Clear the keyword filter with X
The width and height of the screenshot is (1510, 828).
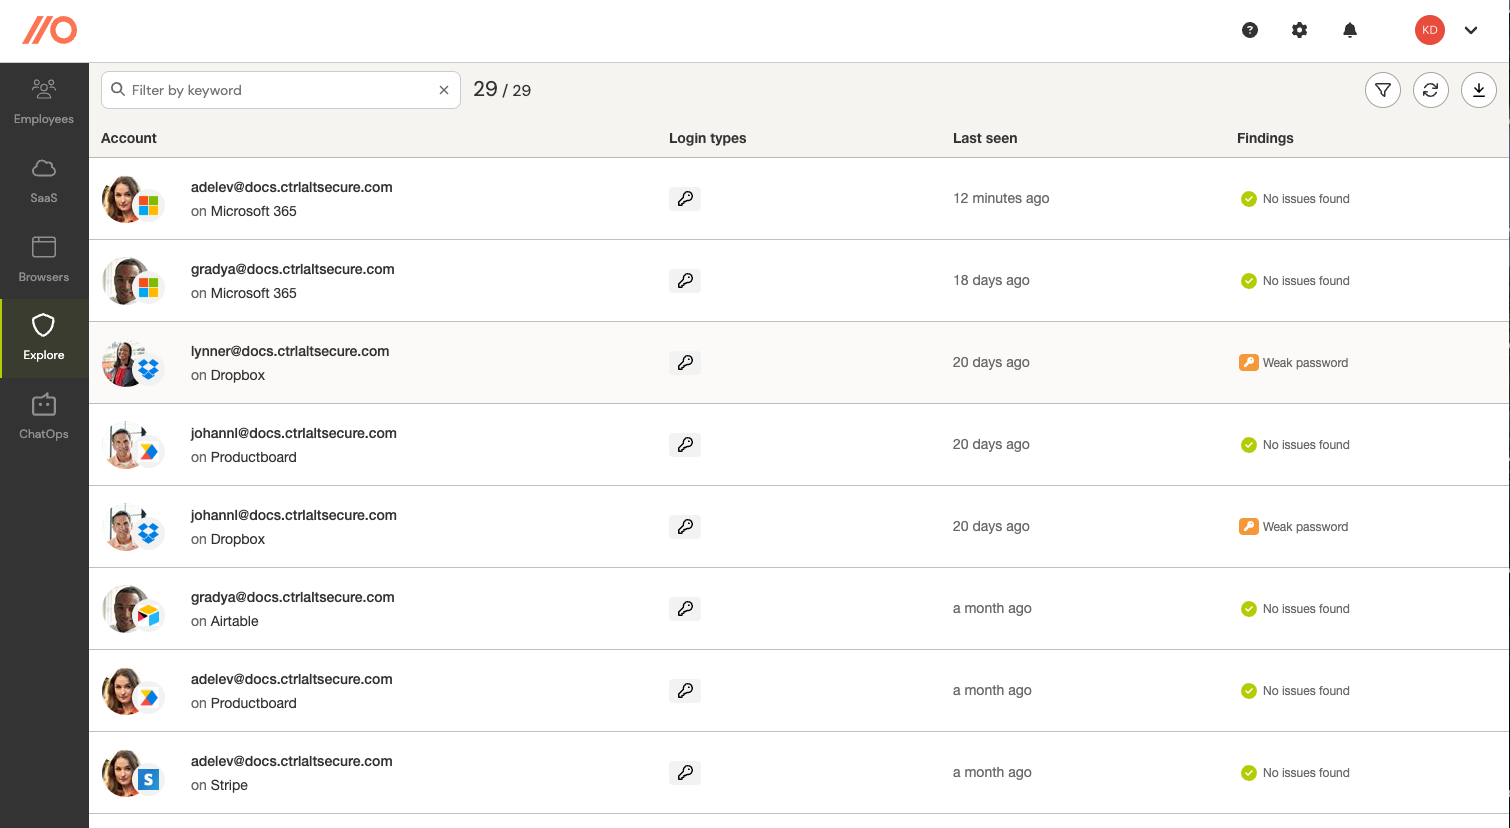pyautogui.click(x=444, y=90)
